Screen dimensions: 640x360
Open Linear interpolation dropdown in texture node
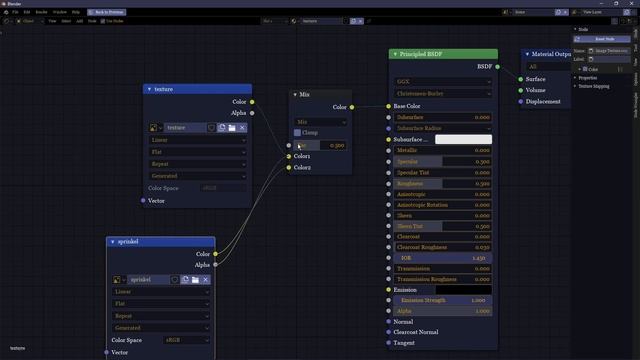198,140
